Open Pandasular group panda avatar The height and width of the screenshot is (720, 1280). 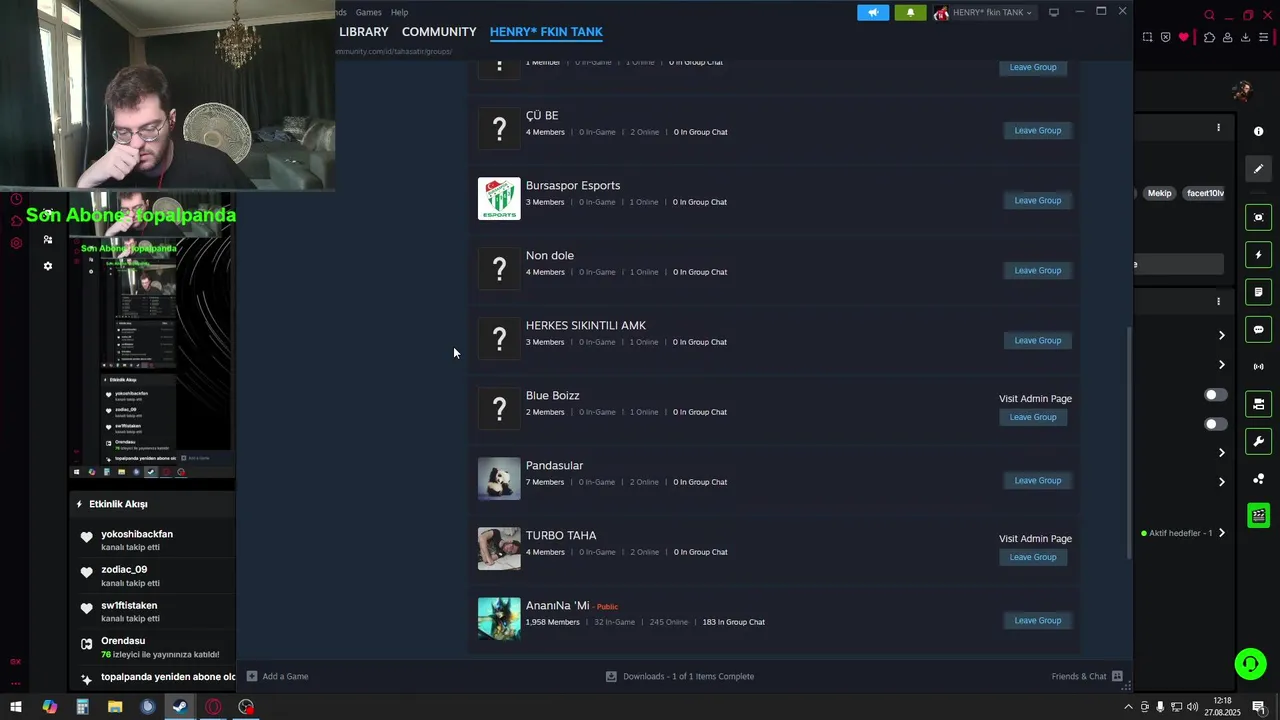coord(499,479)
